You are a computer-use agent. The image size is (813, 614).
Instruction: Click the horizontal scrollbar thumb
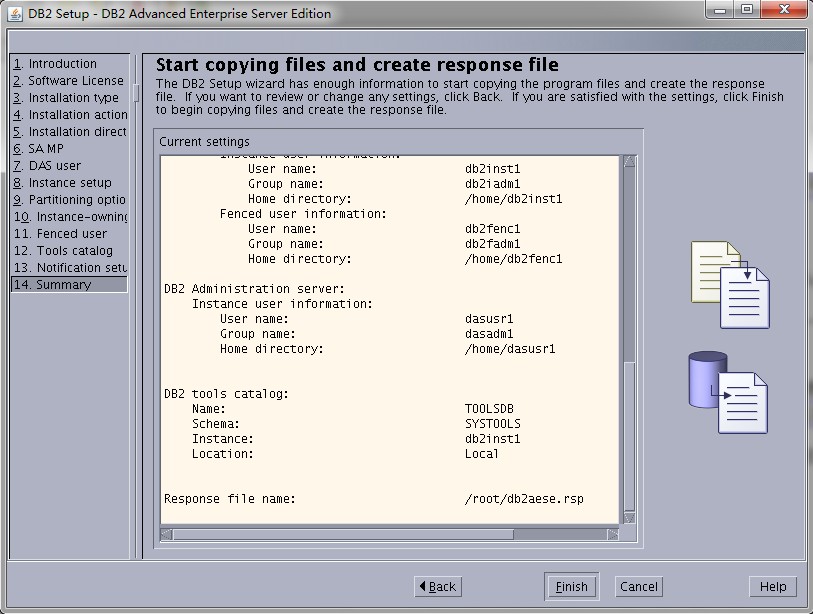(343, 534)
